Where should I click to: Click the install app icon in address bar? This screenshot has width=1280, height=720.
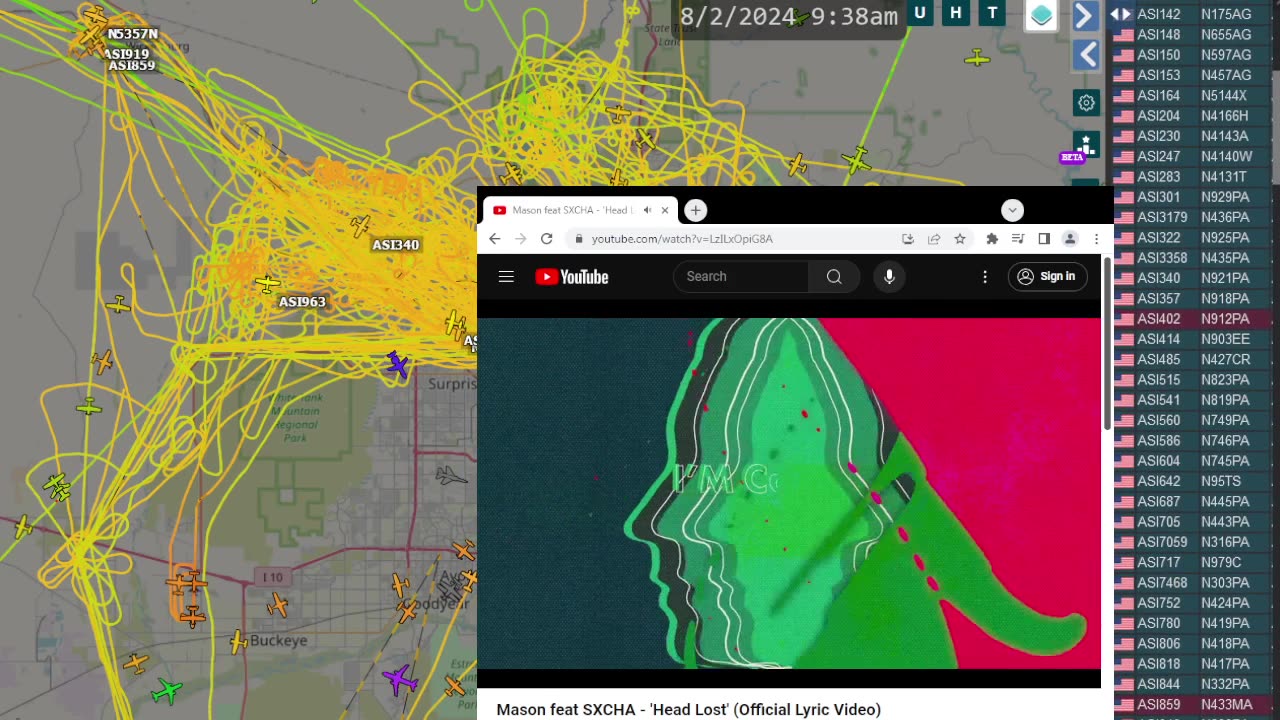[908, 239]
